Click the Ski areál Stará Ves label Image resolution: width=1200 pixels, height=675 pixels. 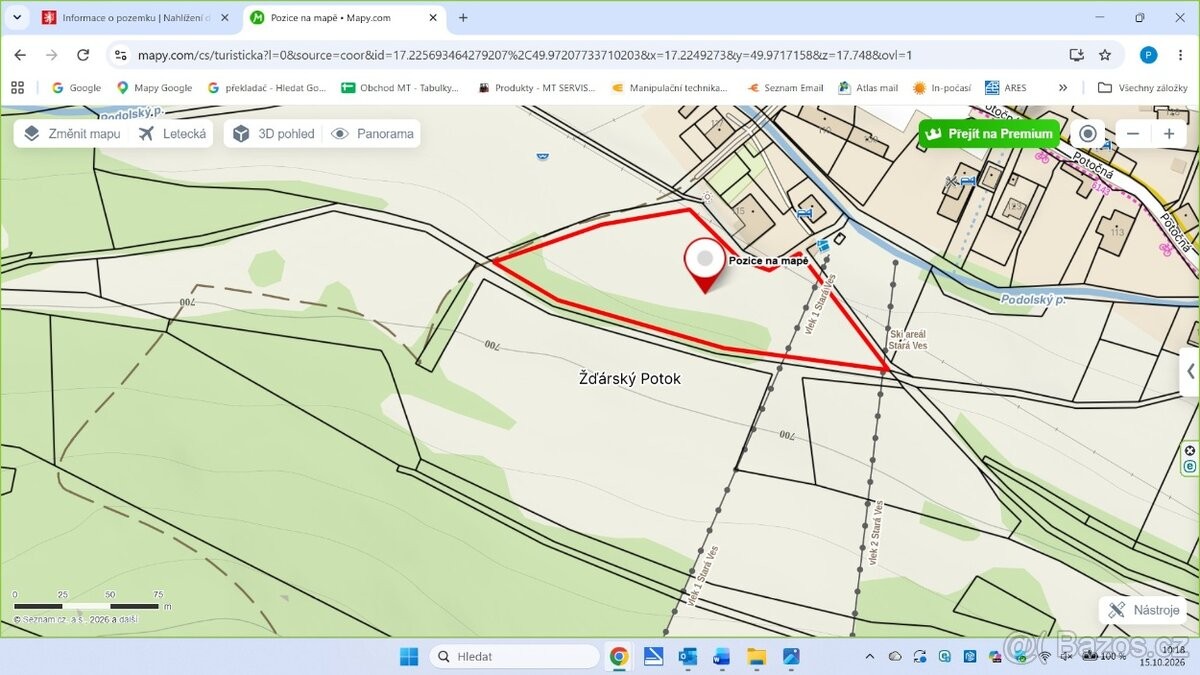tap(910, 340)
